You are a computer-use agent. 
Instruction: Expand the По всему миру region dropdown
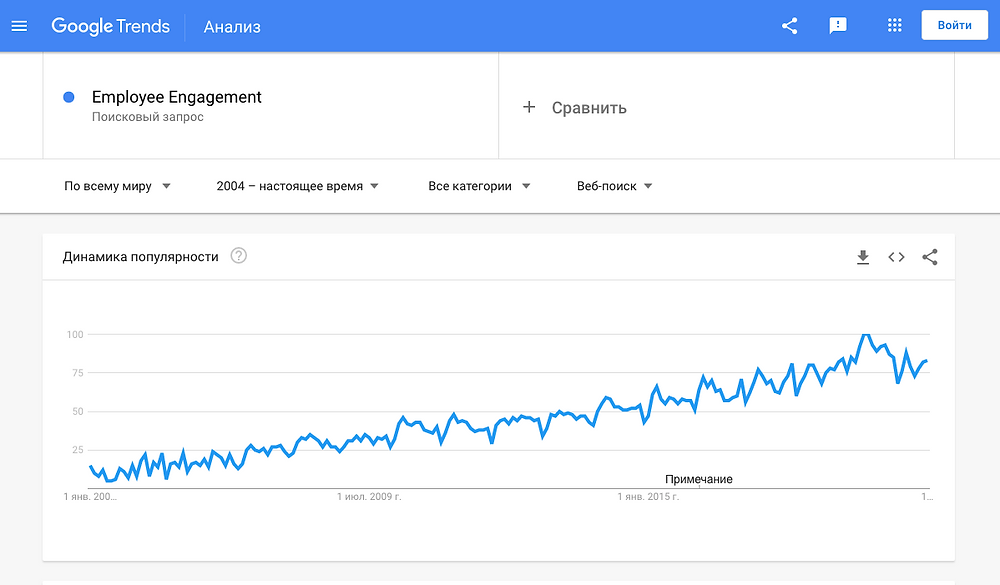coord(117,186)
